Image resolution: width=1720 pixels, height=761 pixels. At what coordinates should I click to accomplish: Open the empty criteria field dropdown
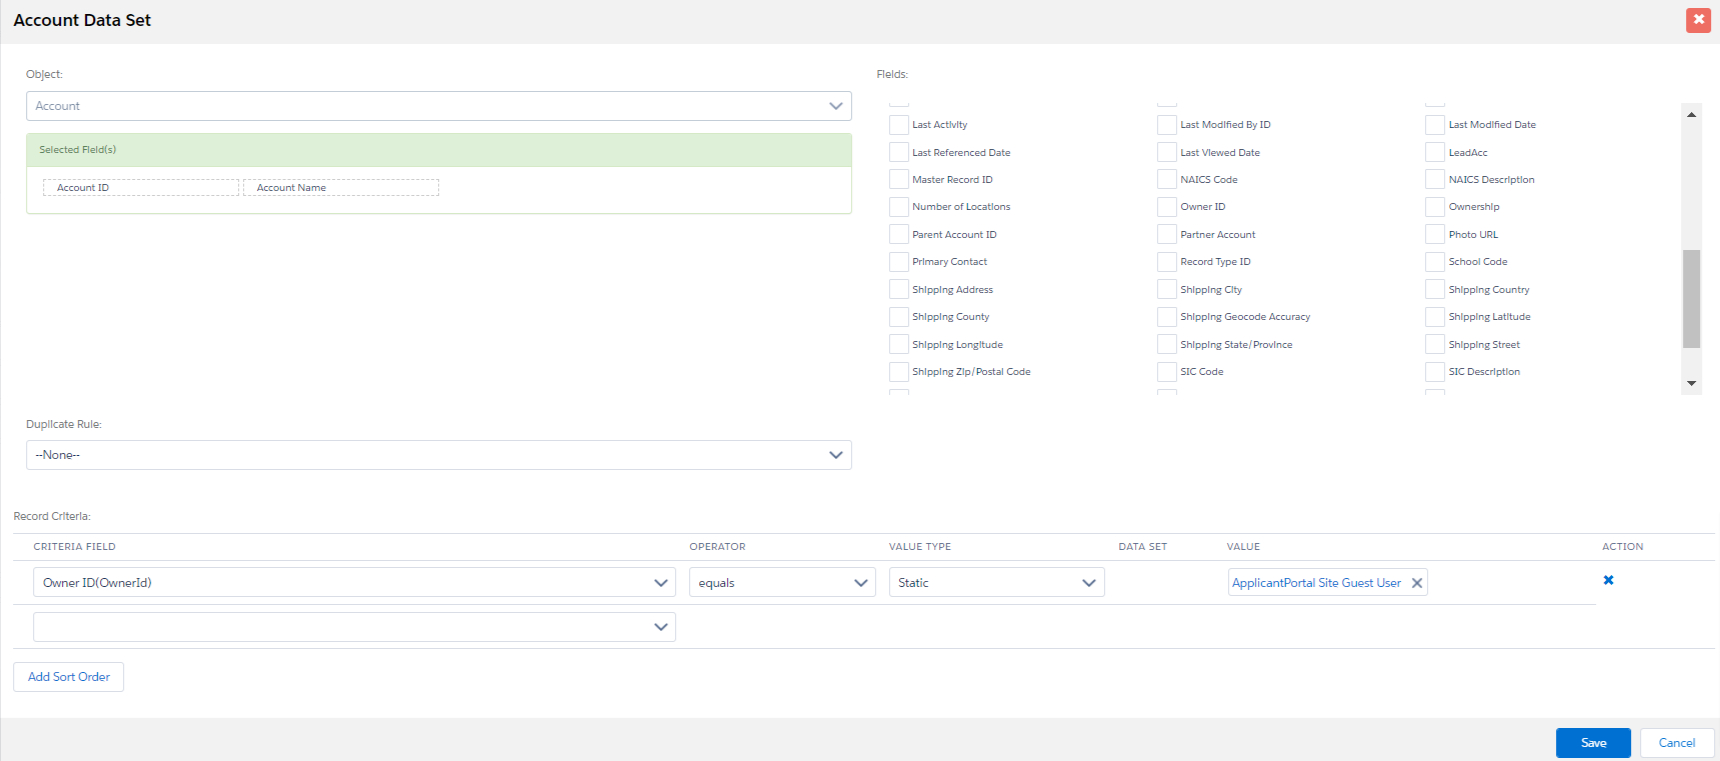(x=354, y=627)
